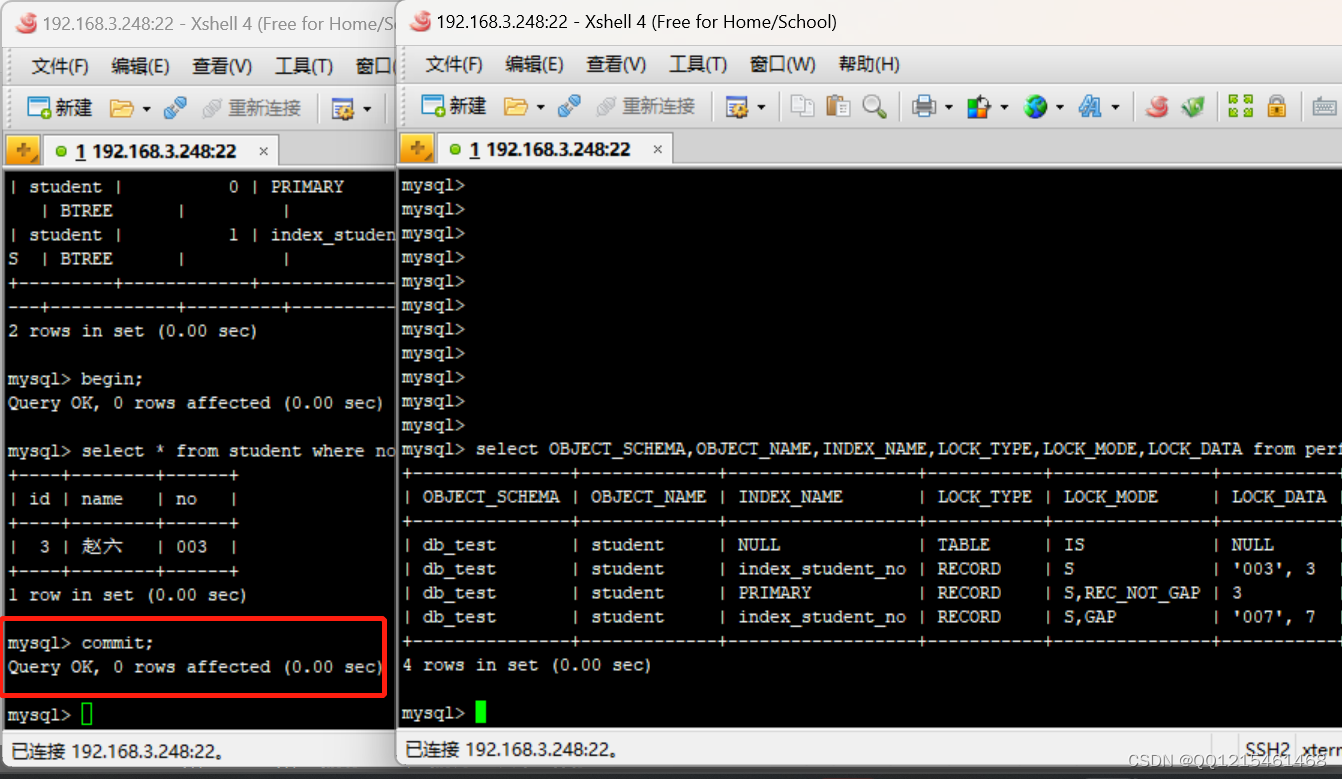
Task: Add new tab with orange plus in right window
Action: (416, 150)
